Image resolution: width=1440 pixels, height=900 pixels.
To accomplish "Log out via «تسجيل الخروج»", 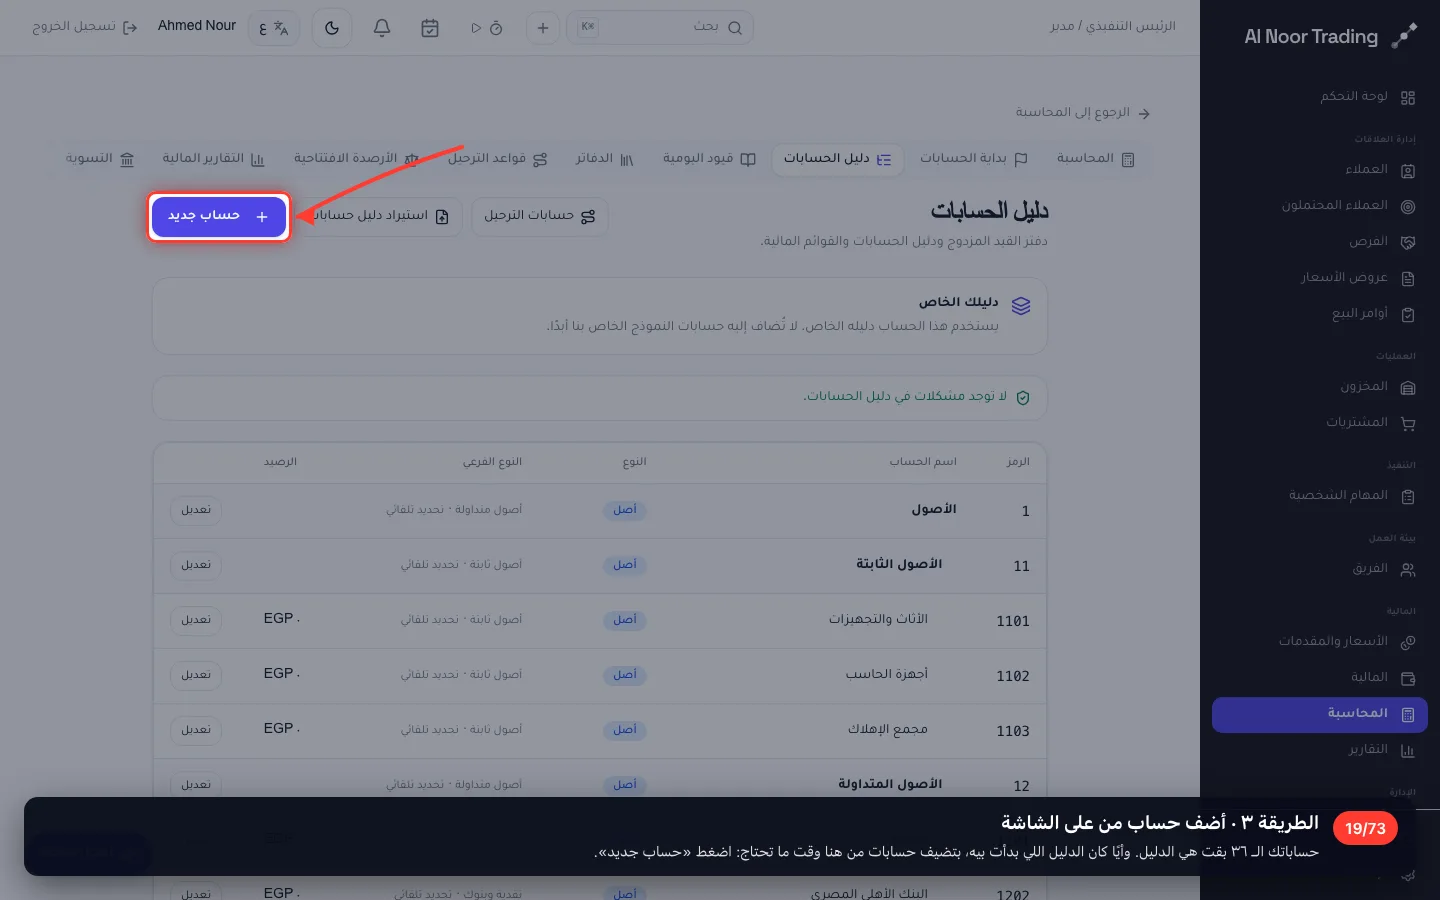I will [x=85, y=27].
